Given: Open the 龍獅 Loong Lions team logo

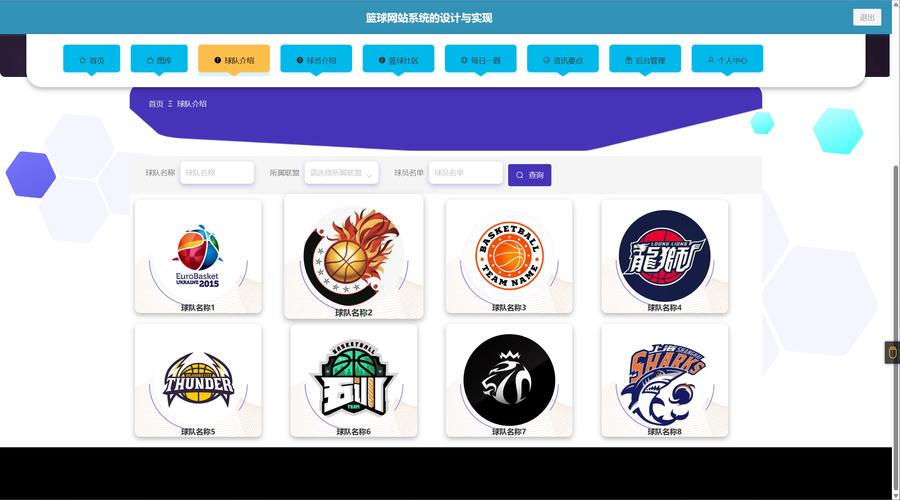Looking at the screenshot, I should 665,255.
